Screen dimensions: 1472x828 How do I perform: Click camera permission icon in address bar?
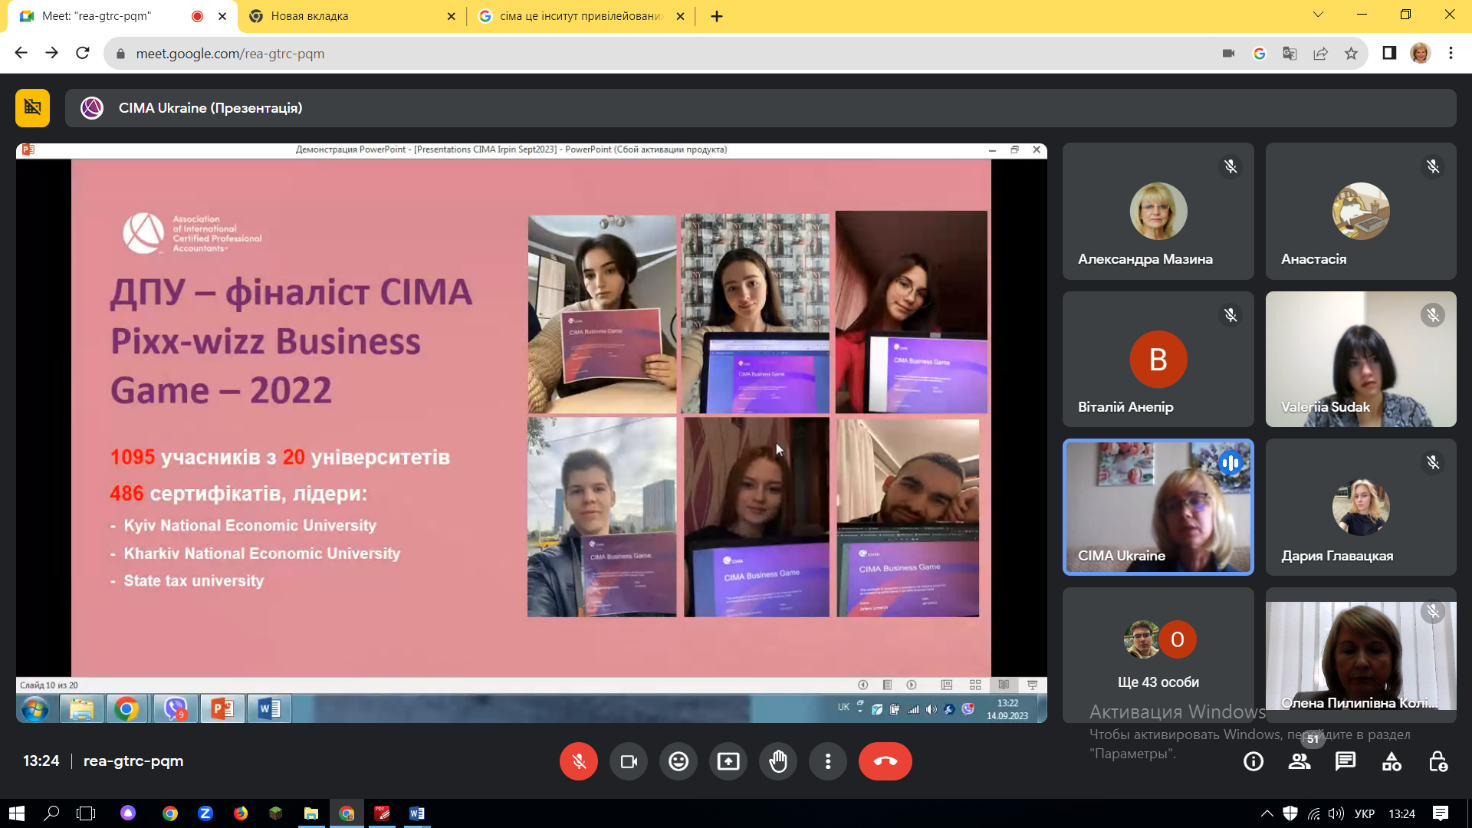tap(1228, 54)
